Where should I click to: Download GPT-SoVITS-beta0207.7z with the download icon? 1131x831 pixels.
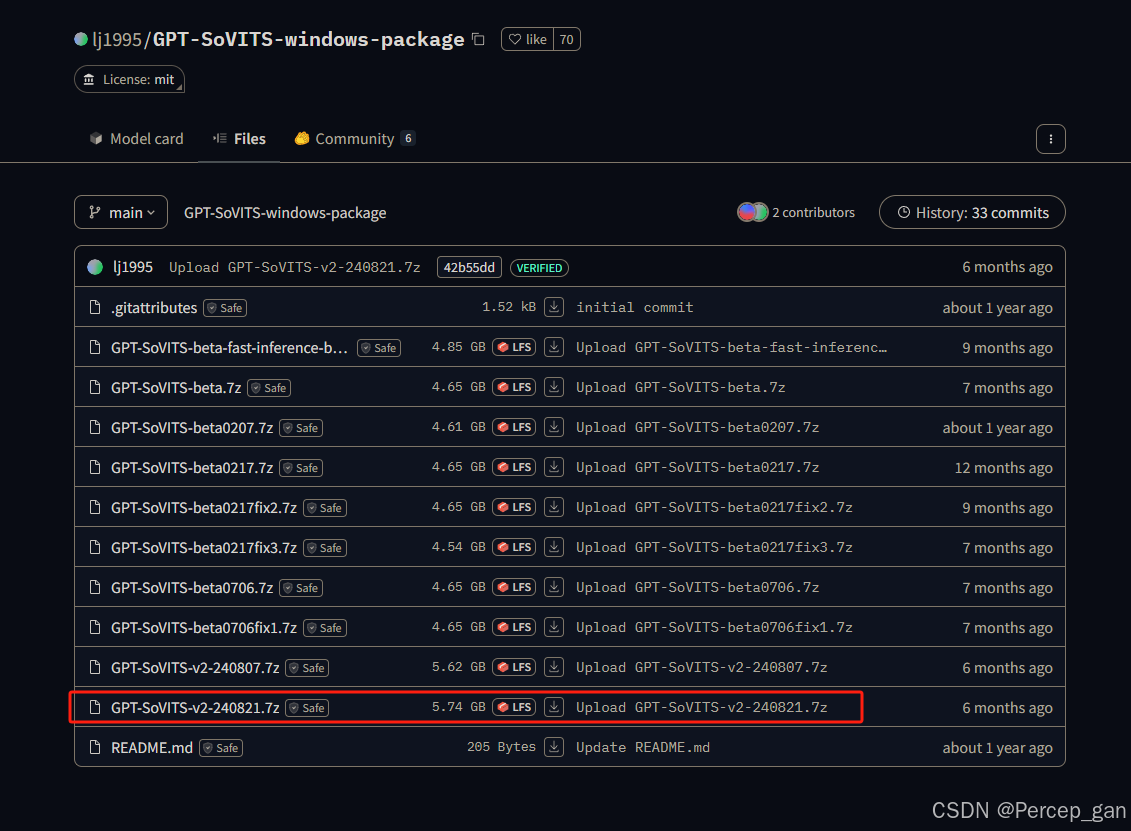click(554, 427)
